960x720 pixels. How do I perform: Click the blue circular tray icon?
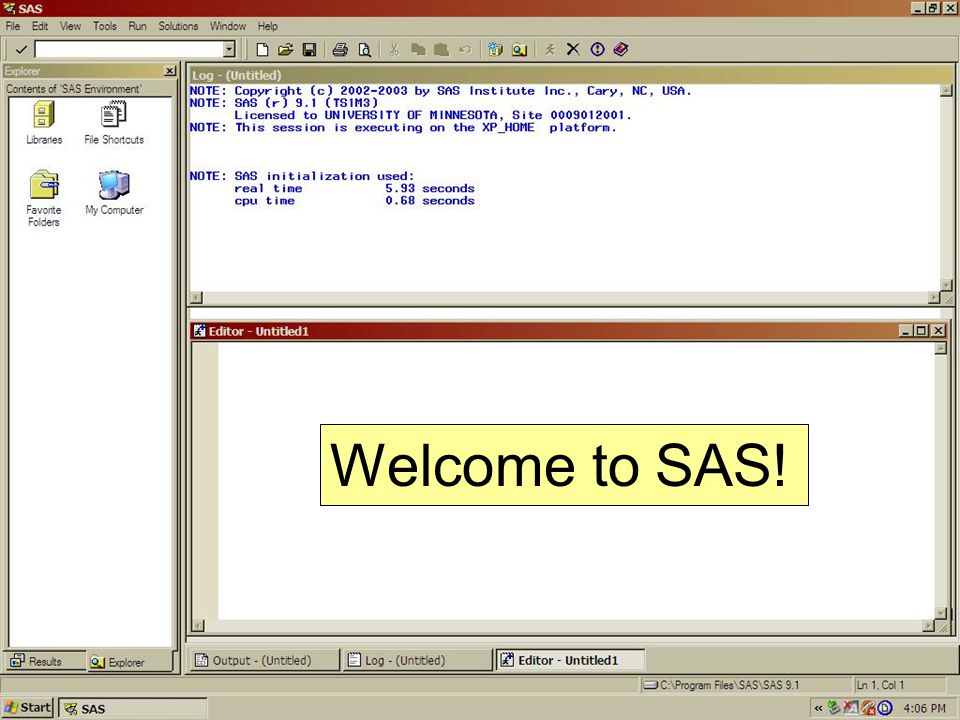click(885, 708)
